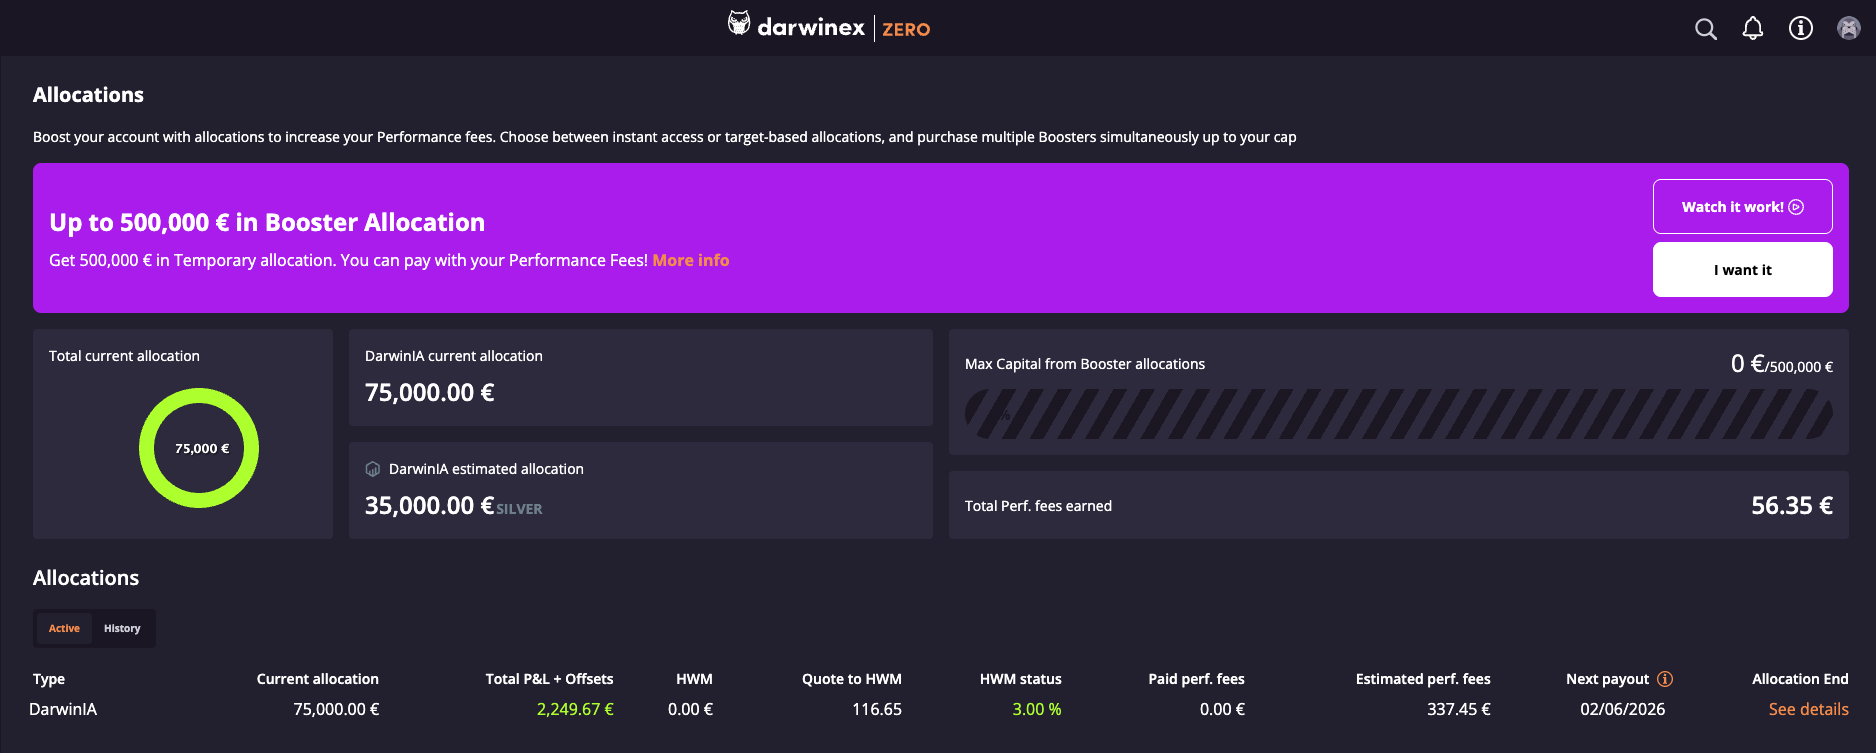Click the 75,000 € donut chart

(x=199, y=448)
